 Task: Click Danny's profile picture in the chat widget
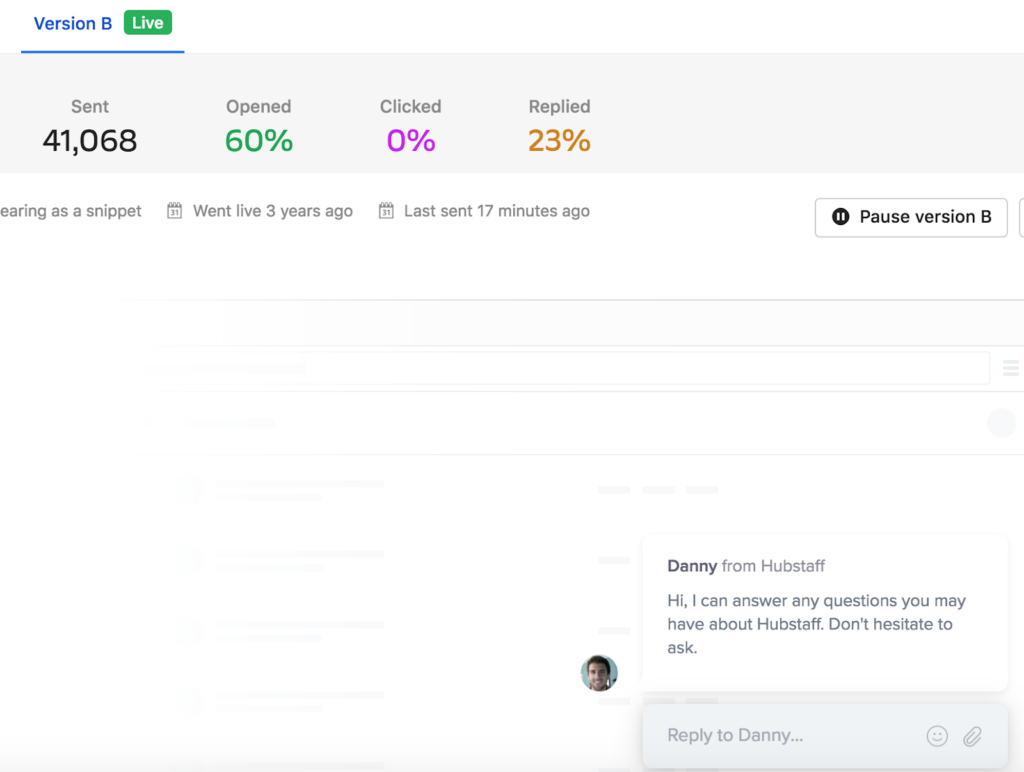pos(599,673)
